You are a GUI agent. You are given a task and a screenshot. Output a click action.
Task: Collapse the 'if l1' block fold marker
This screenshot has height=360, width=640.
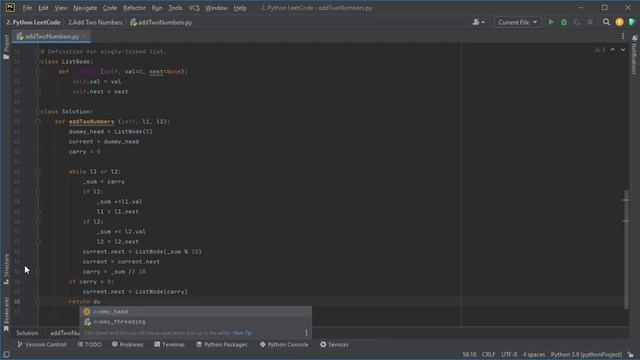pos(38,191)
